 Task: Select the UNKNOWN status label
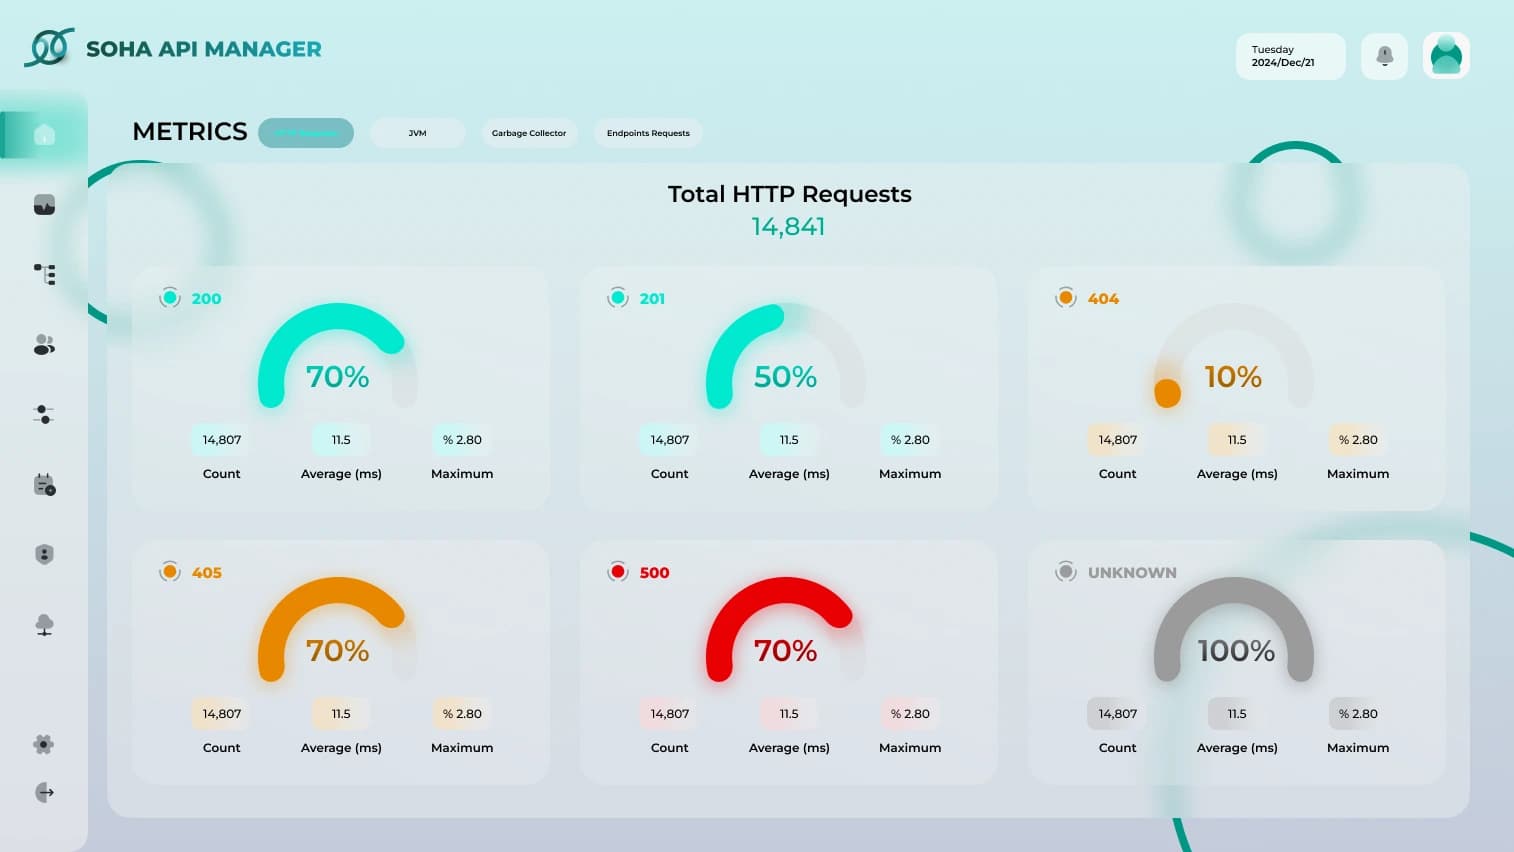(x=1132, y=572)
